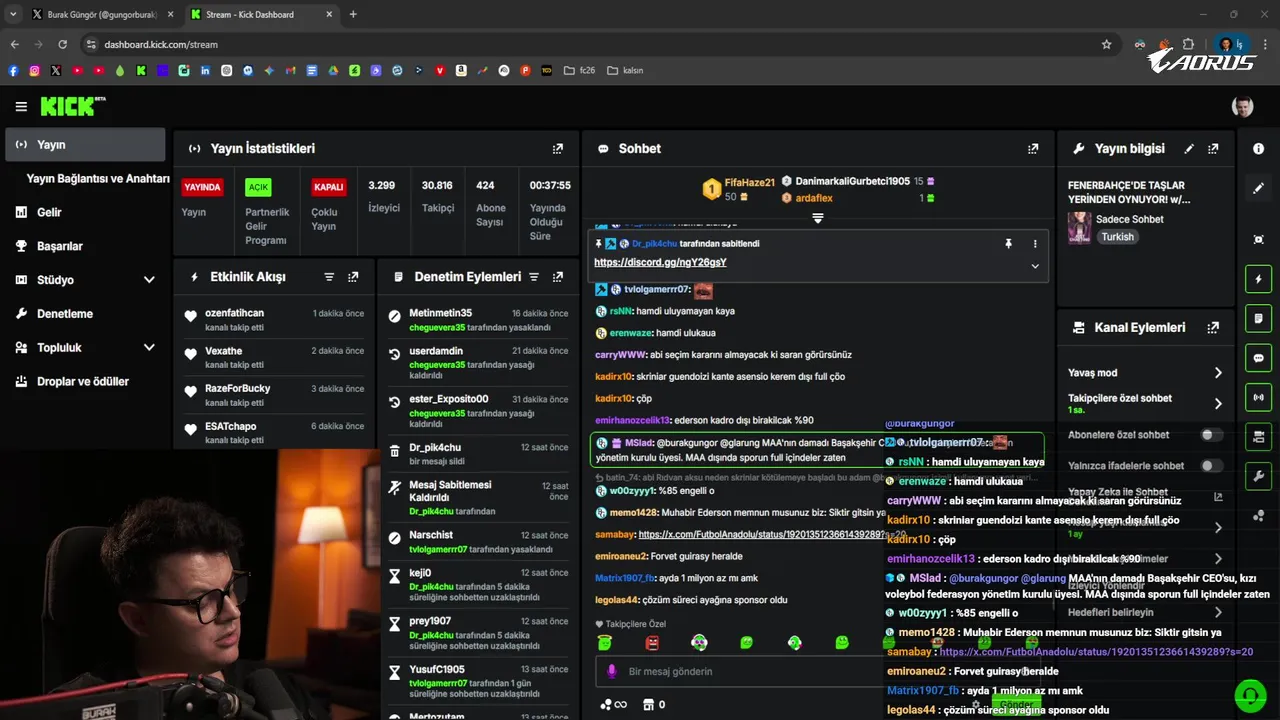1280x720 pixels.
Task: Open profile avatar at top right
Action: pos(1242,107)
